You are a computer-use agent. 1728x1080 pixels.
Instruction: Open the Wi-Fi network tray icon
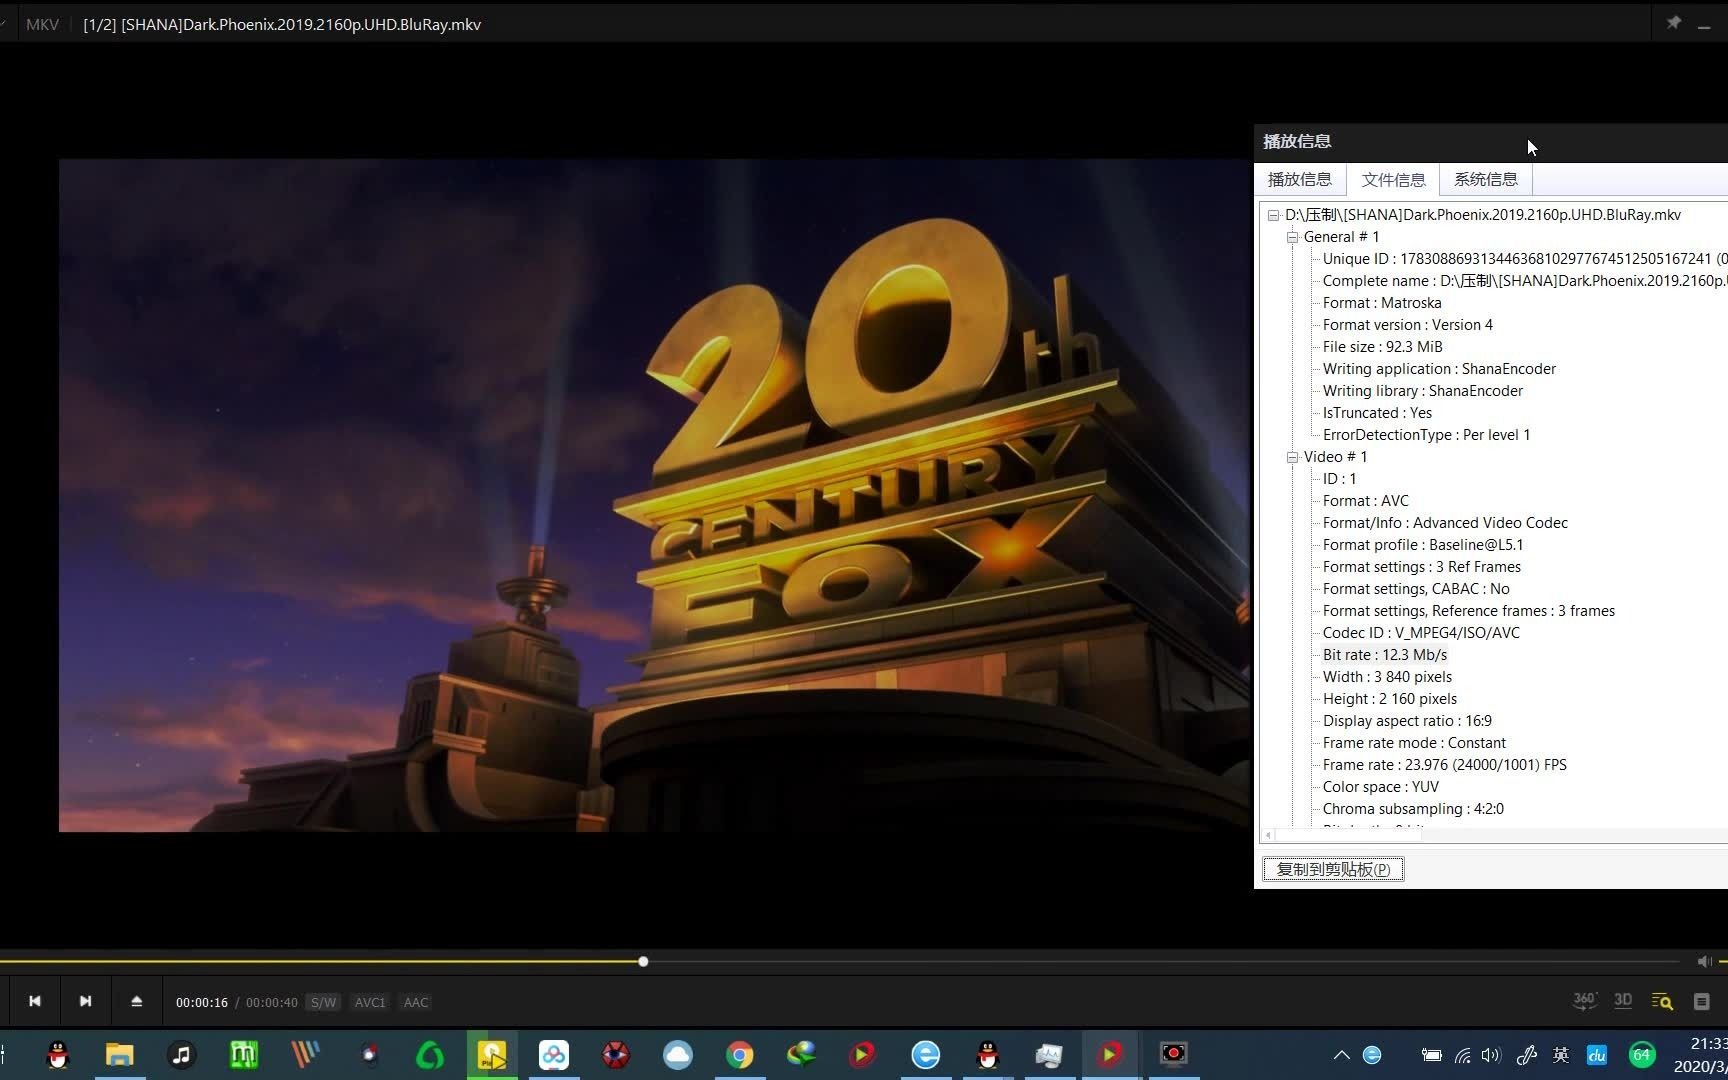click(x=1462, y=1055)
